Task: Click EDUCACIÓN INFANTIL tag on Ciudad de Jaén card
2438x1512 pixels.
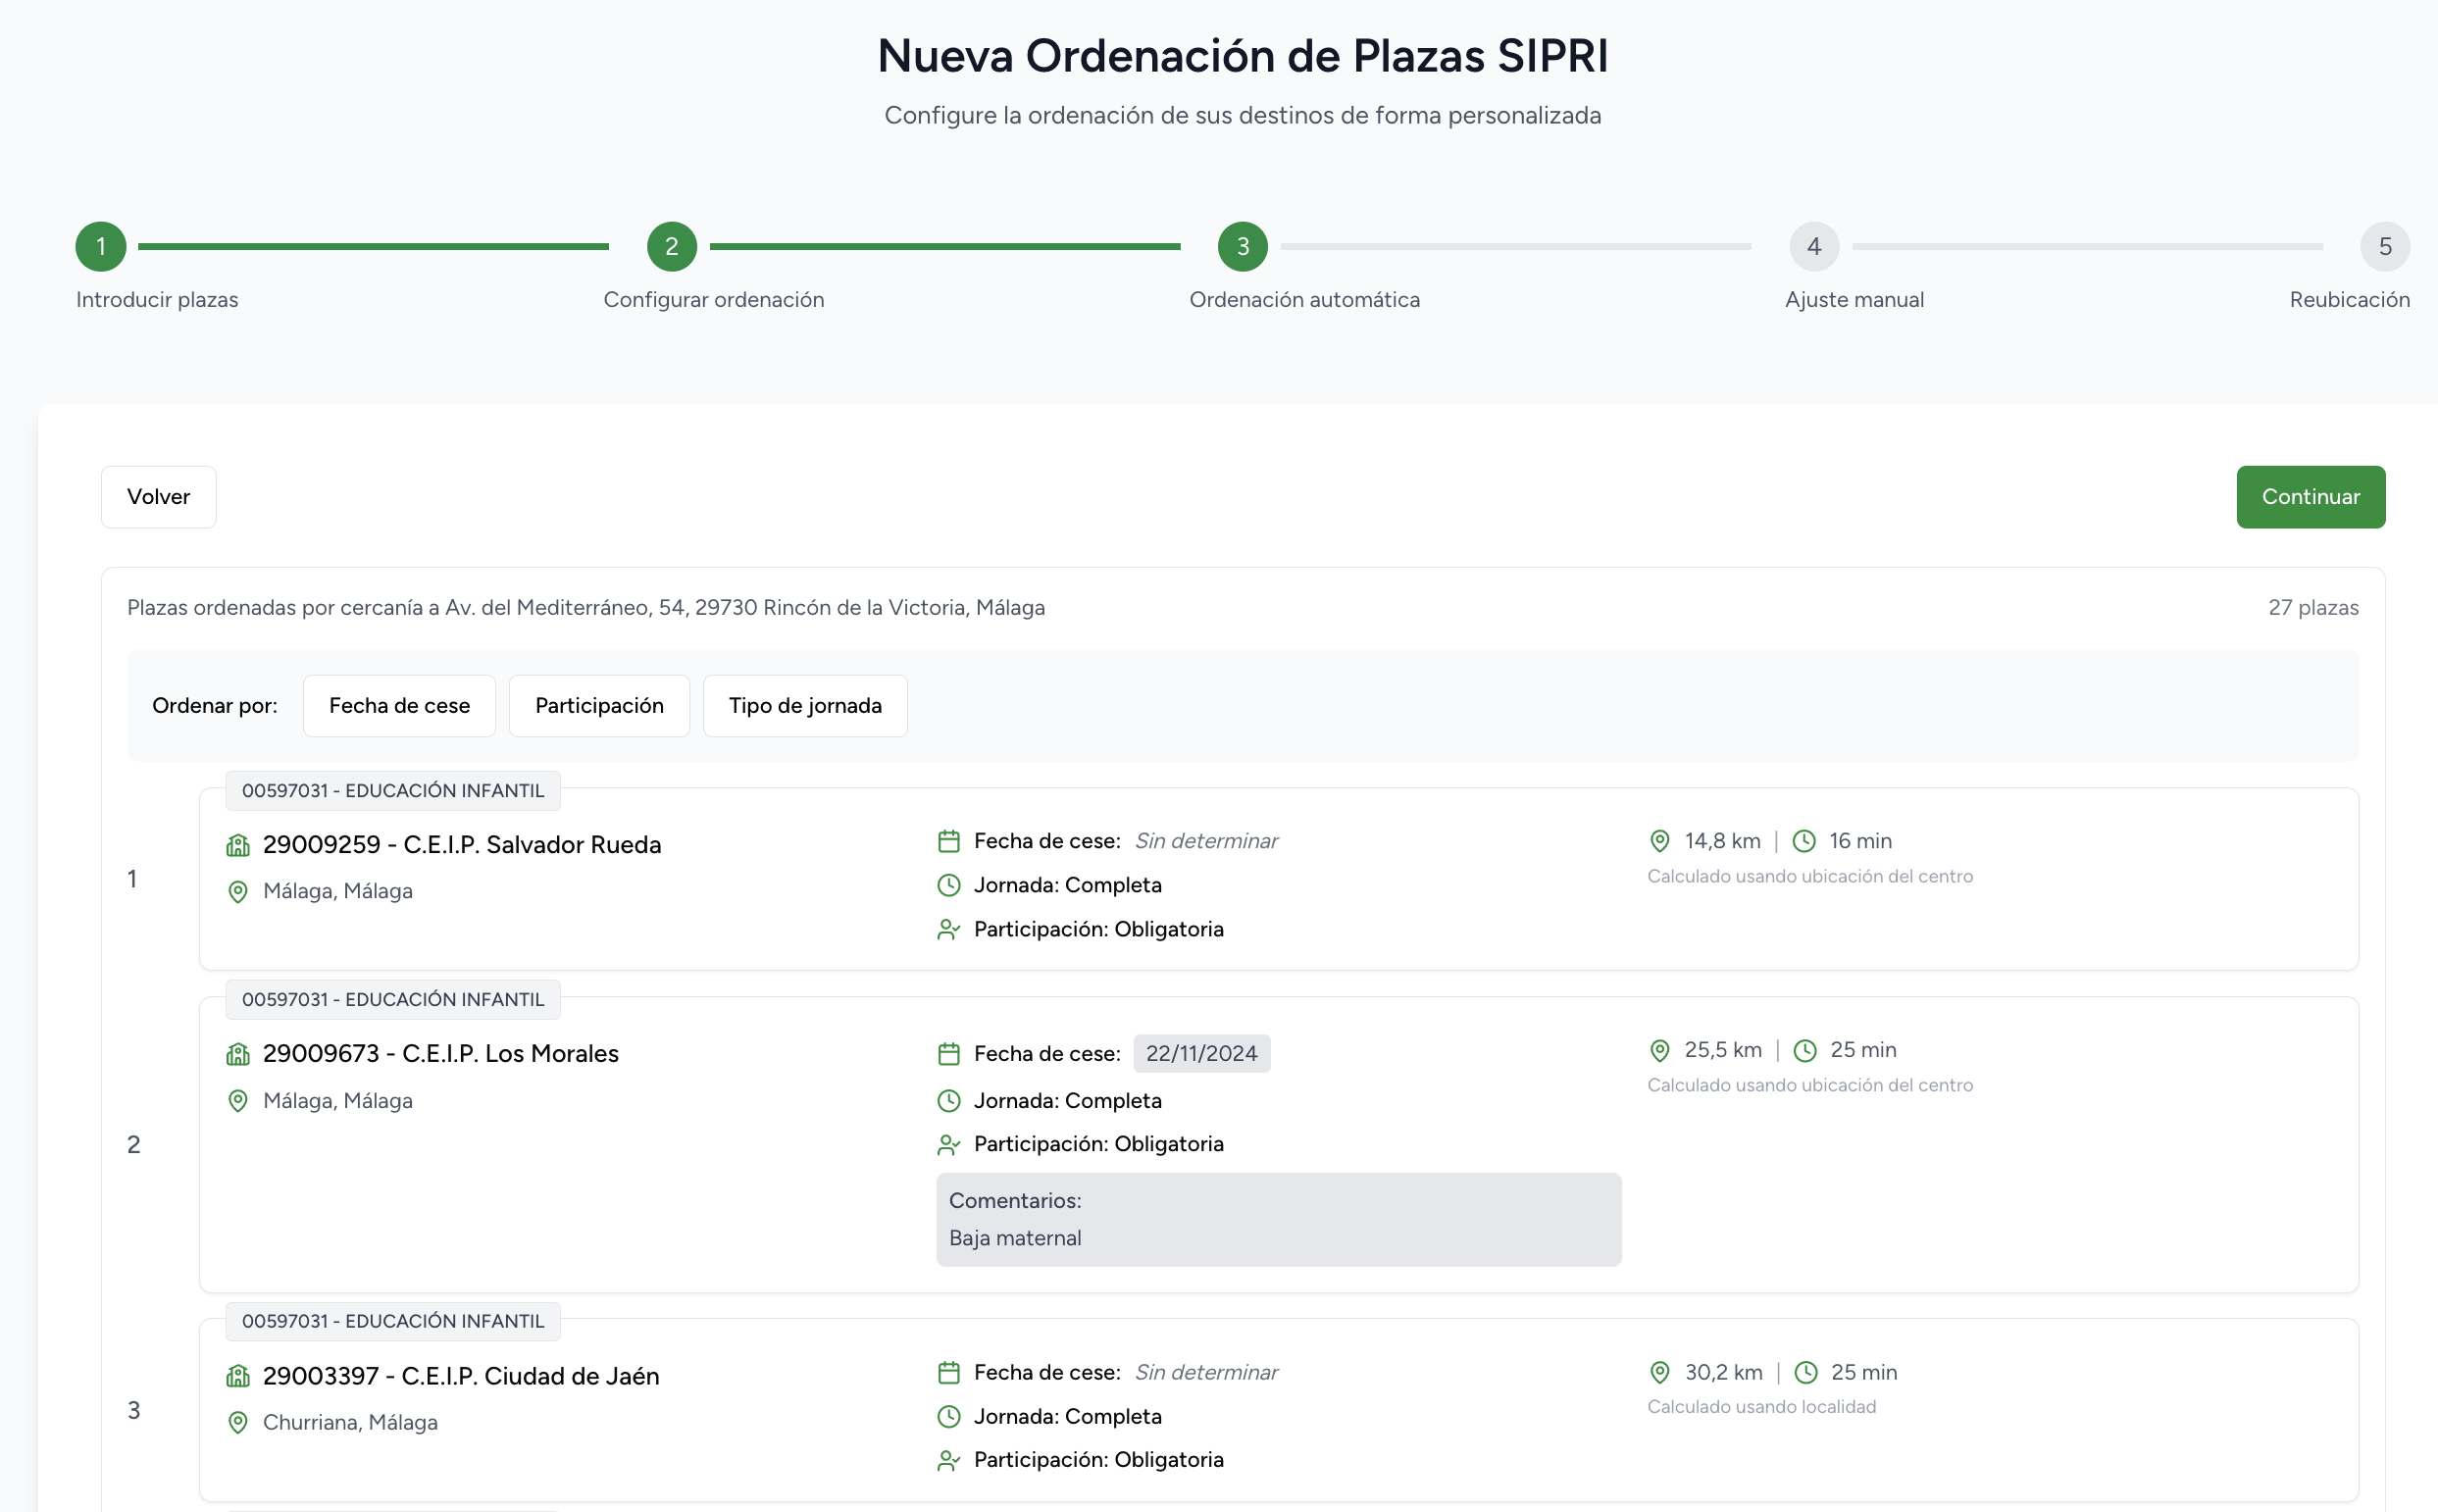Action: [393, 1322]
